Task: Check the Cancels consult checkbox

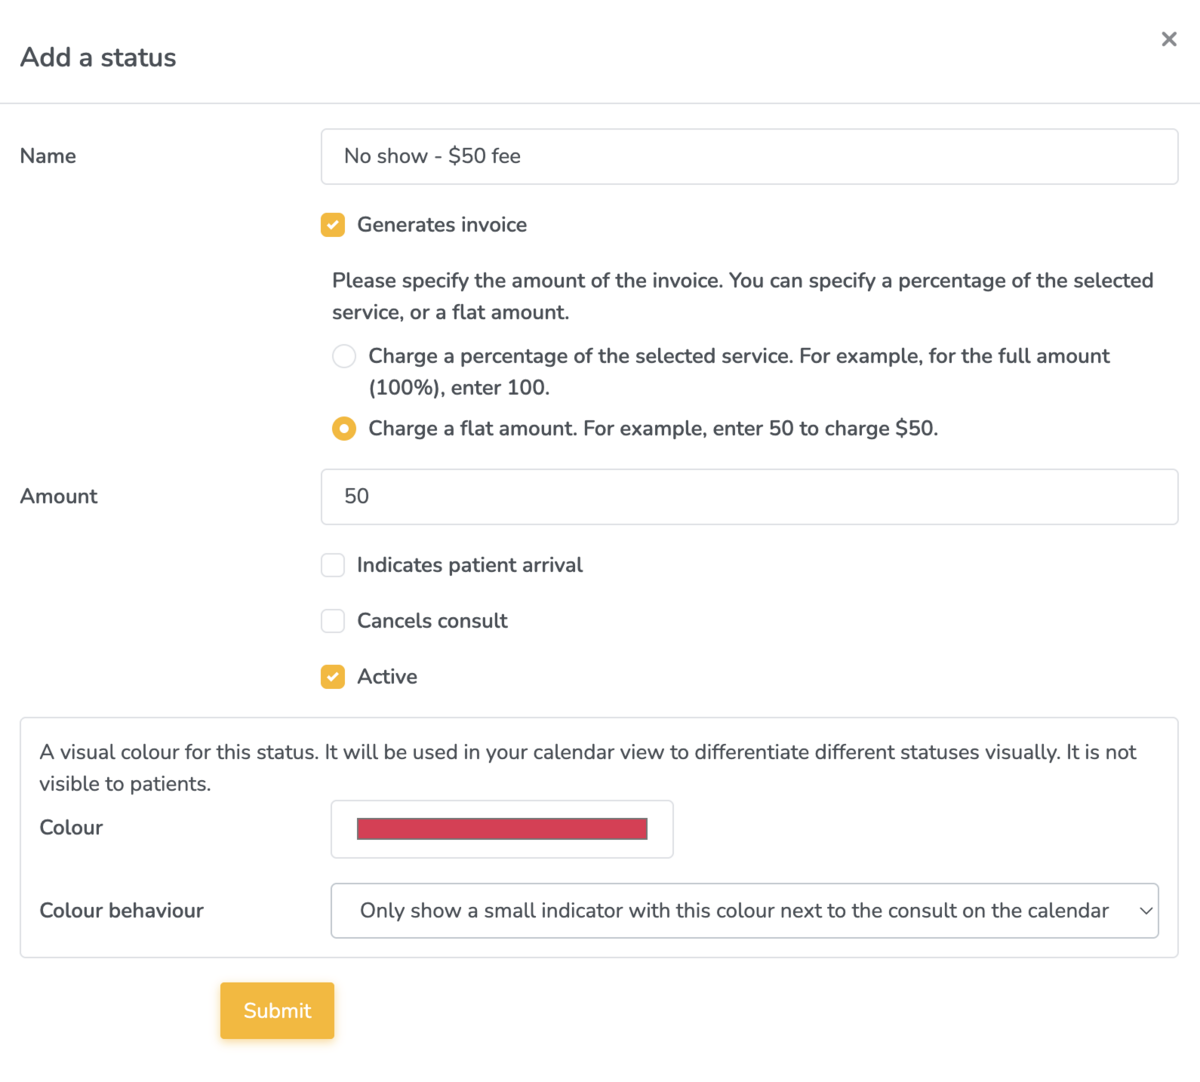Action: pyautogui.click(x=332, y=621)
